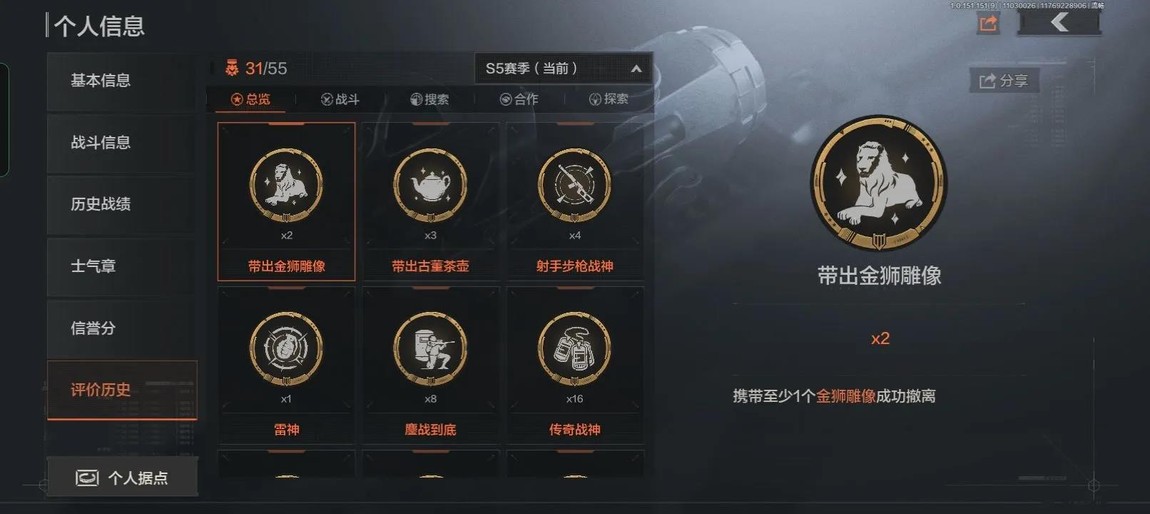Select the marksman rifle war god badge
Image resolution: width=1150 pixels, height=514 pixels.
point(574,202)
